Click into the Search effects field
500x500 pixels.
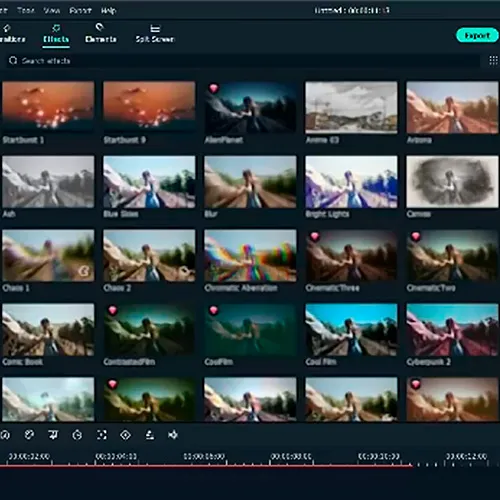click(243, 61)
